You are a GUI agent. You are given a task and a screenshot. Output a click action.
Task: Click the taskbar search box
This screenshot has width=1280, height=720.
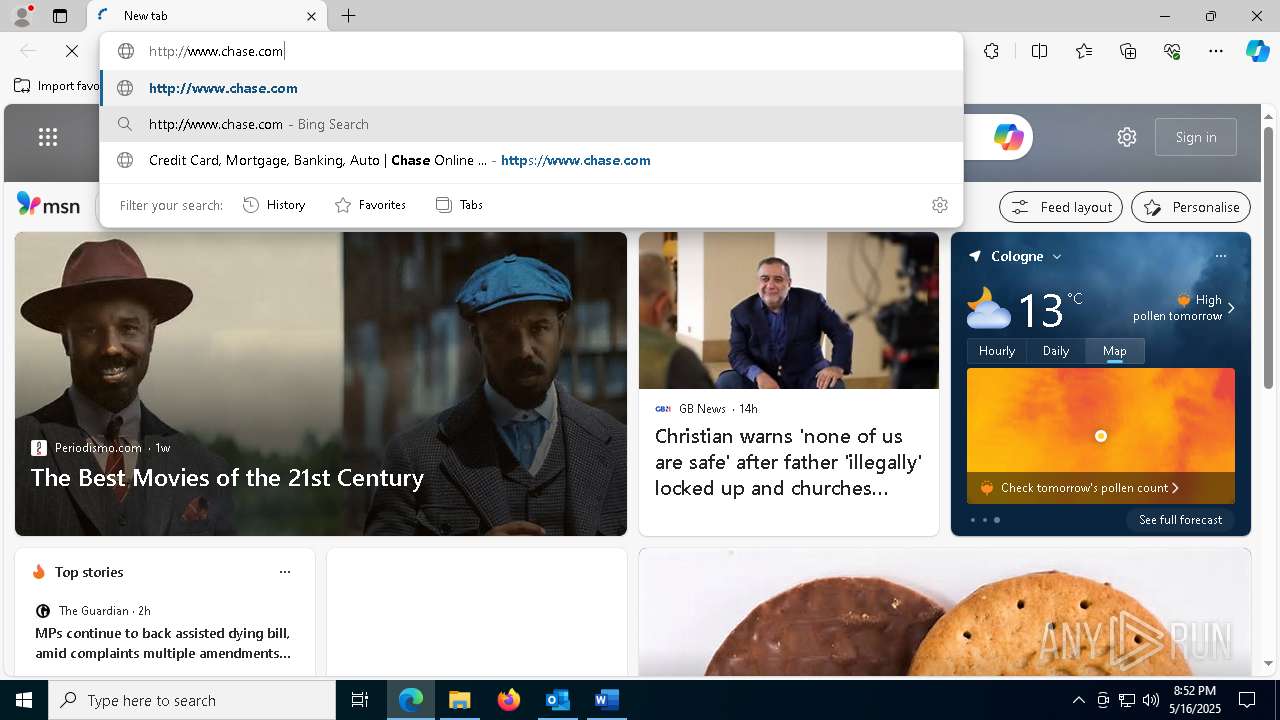point(192,700)
